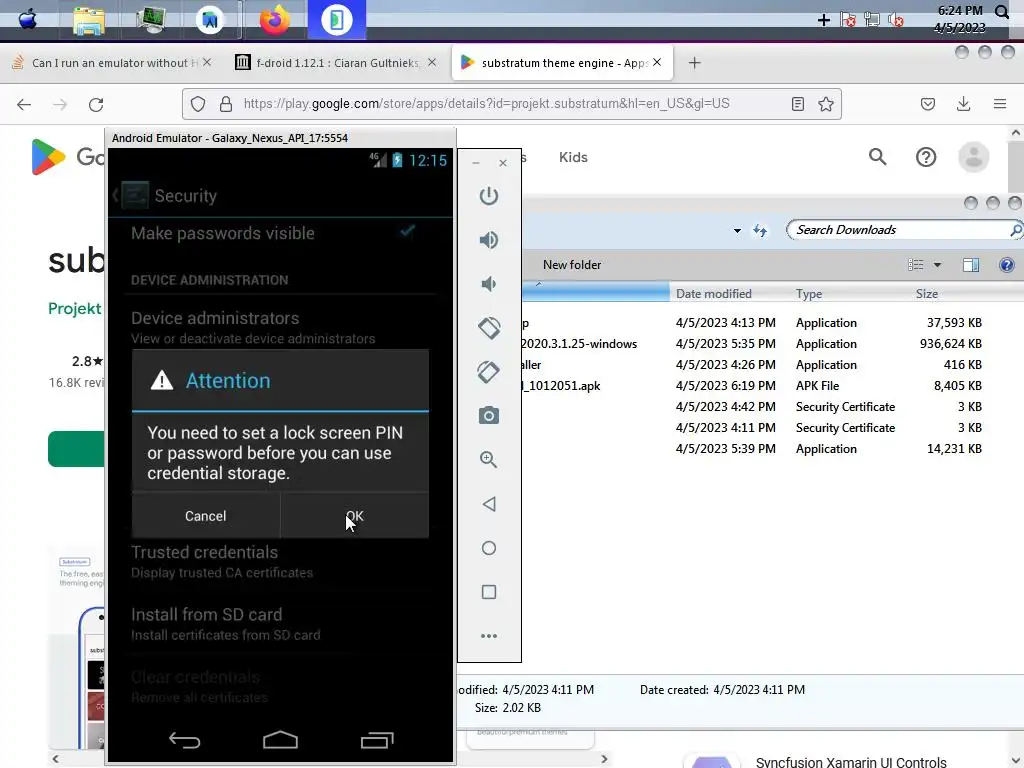Rotate emulator left icon
1024x768 pixels.
point(488,328)
